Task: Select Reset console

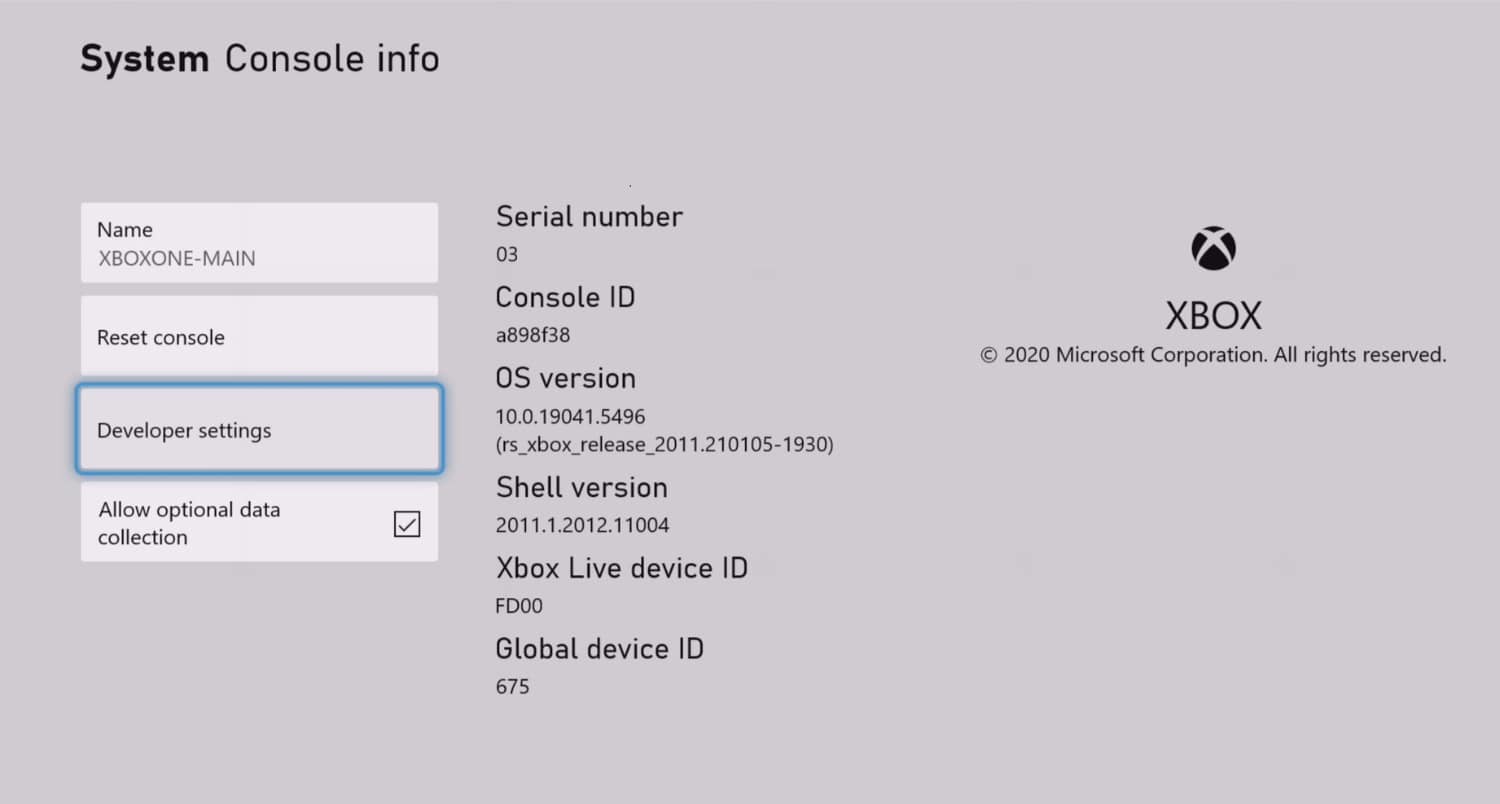Action: 259,336
